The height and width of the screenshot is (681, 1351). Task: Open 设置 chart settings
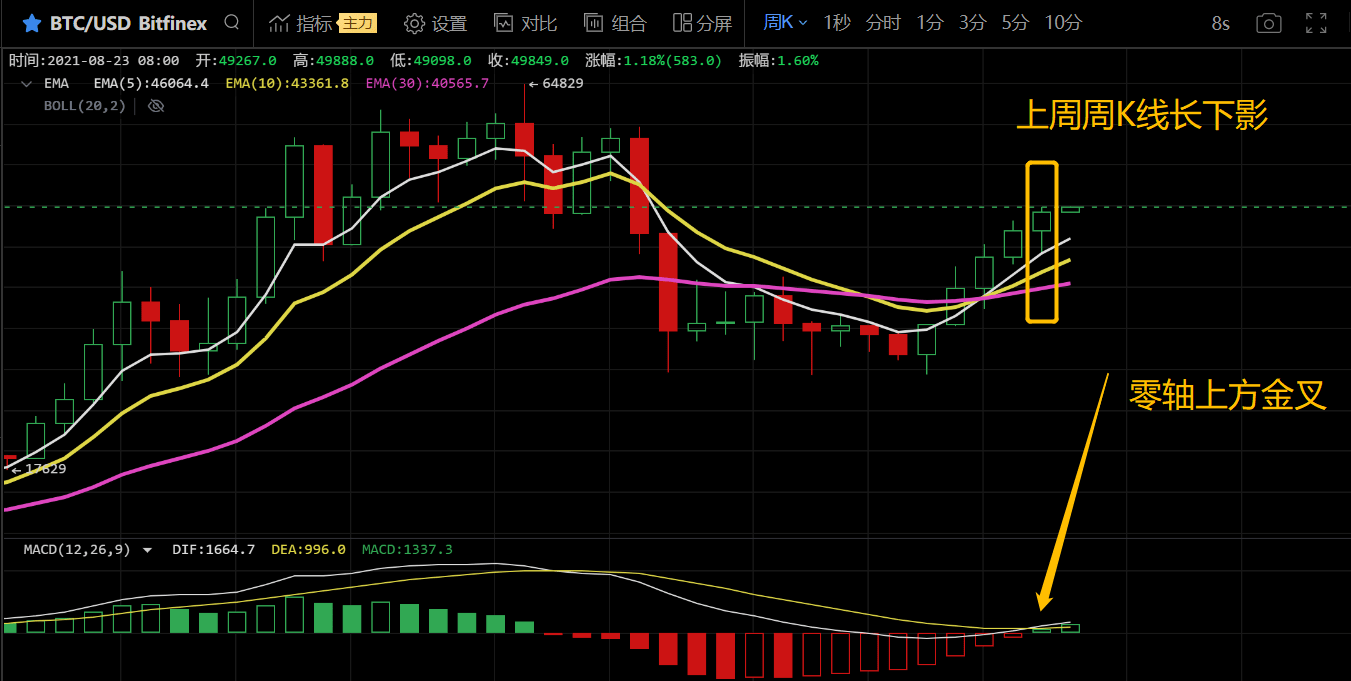(436, 23)
